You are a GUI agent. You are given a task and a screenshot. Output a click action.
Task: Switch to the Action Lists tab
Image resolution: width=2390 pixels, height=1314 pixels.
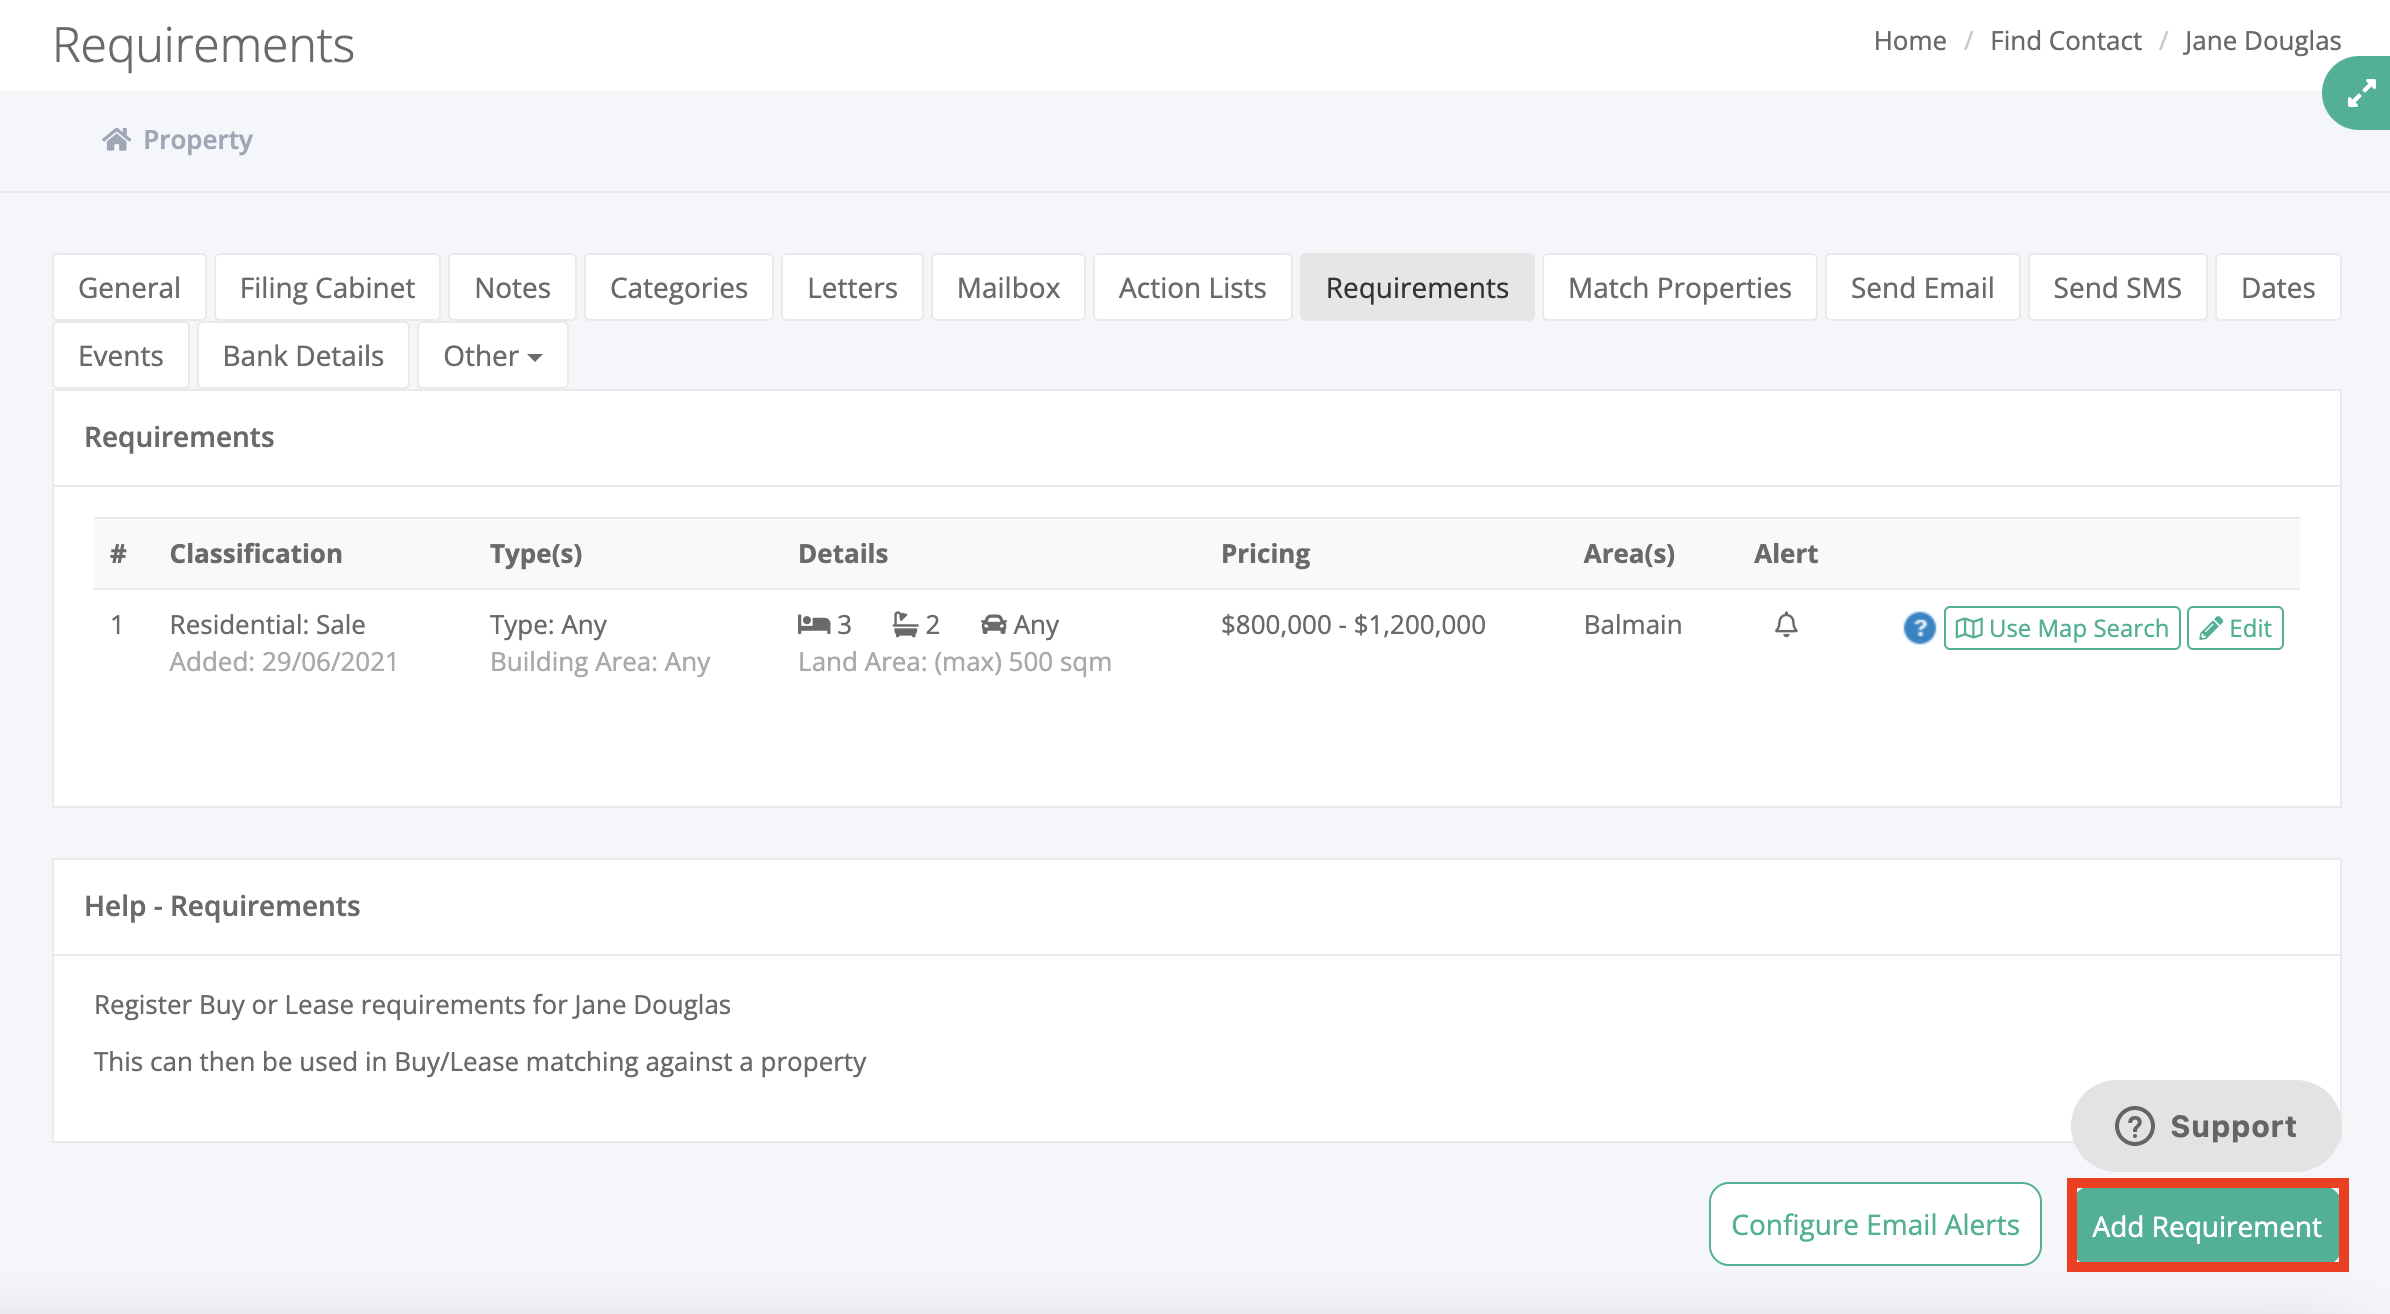pos(1192,288)
